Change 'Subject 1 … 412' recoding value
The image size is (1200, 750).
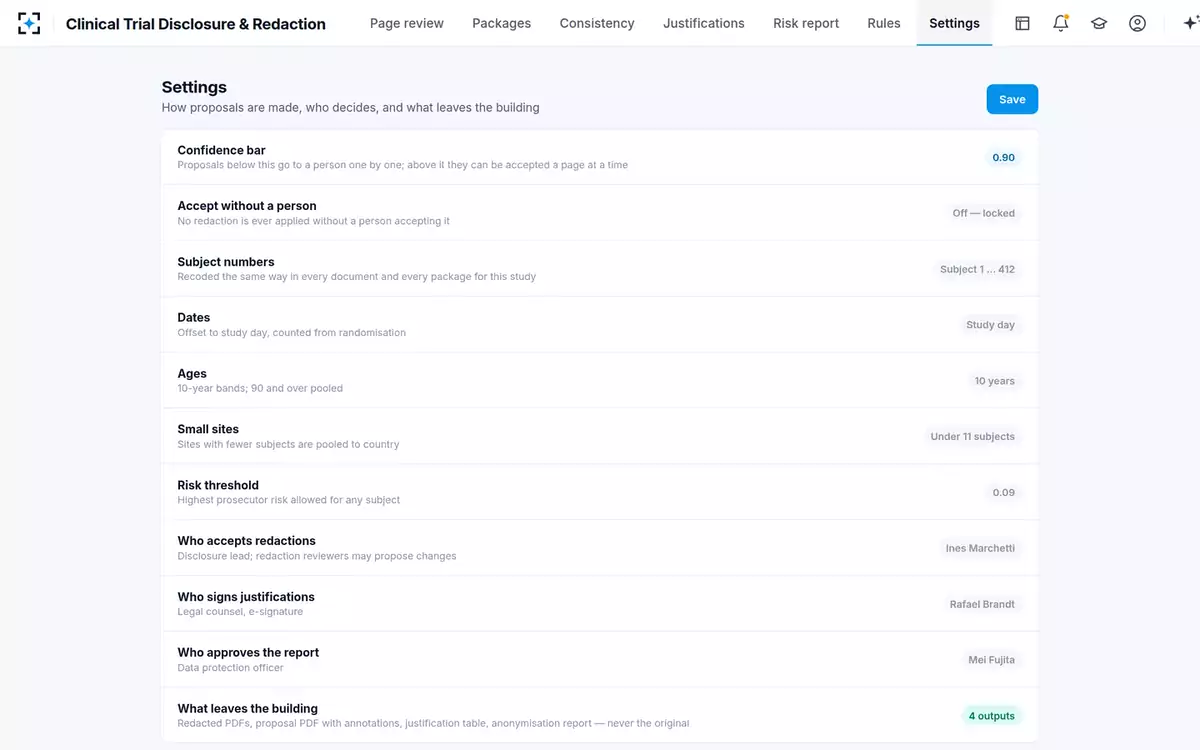pos(977,269)
